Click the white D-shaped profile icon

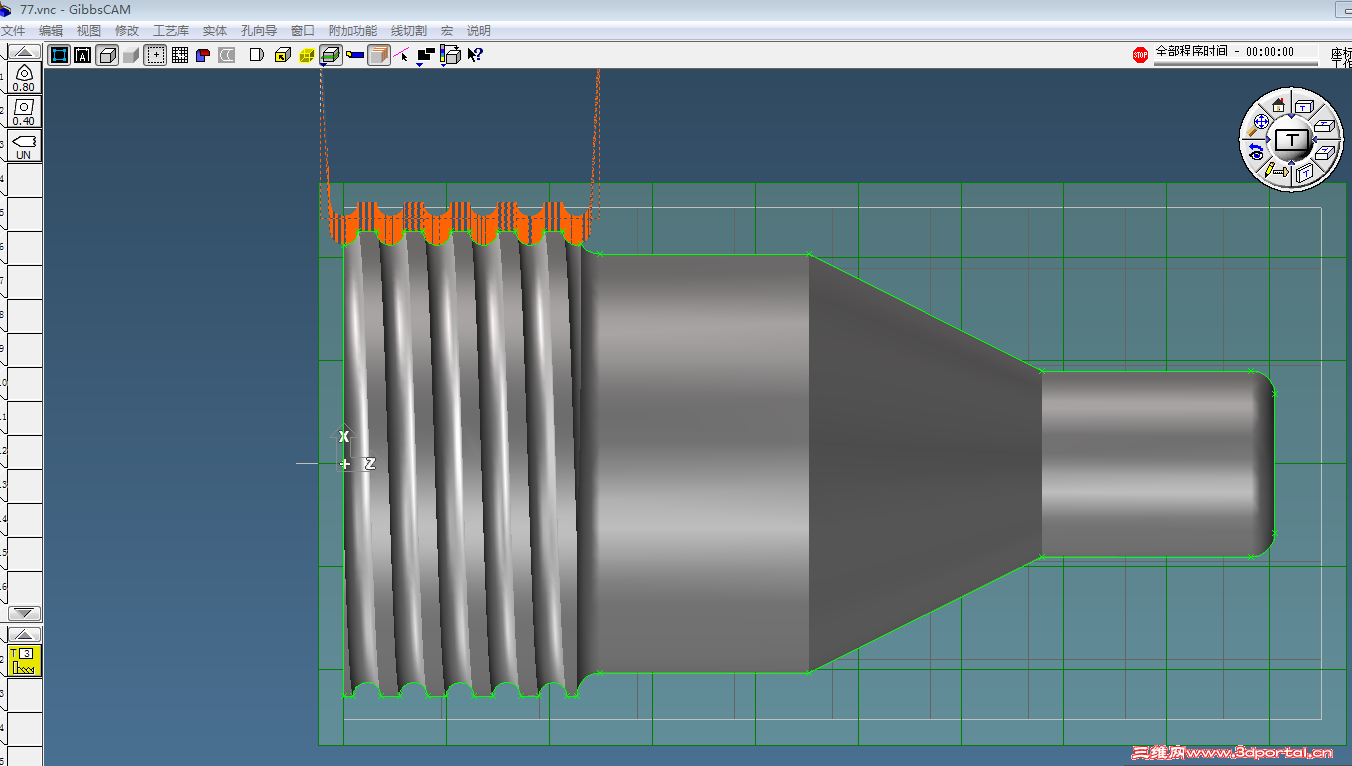(257, 55)
